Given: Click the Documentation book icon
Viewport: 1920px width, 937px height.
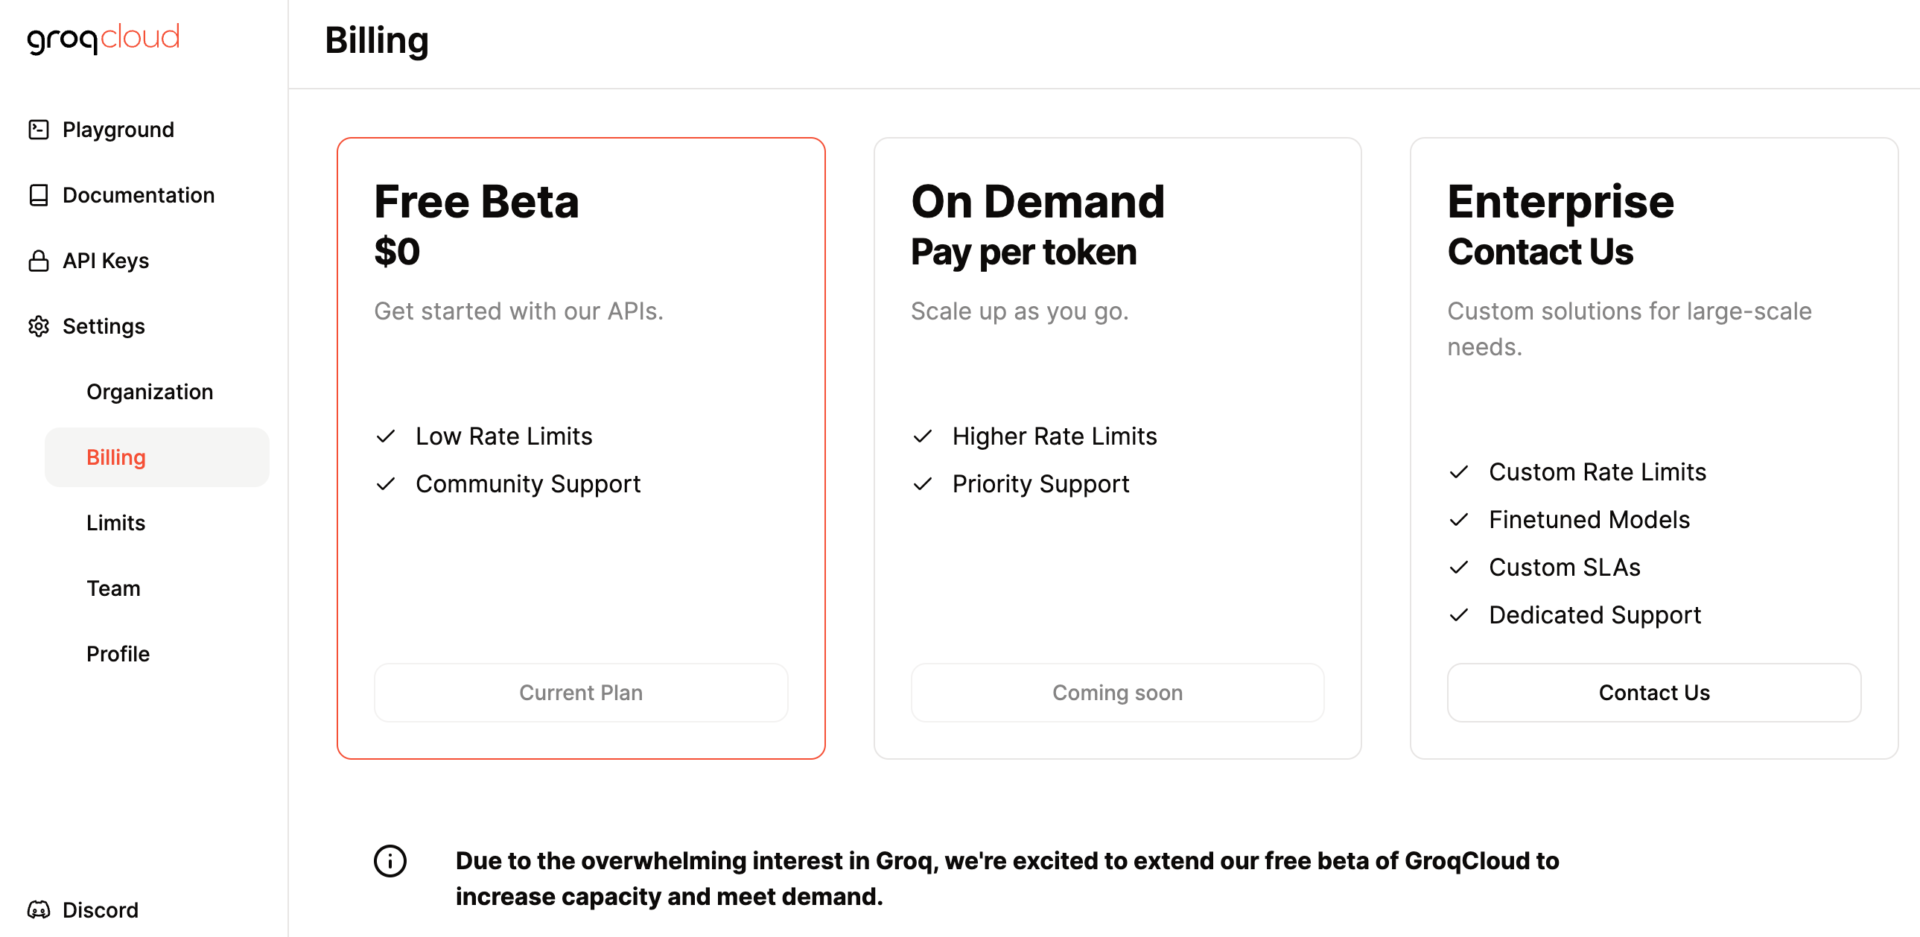Looking at the screenshot, I should 39,195.
